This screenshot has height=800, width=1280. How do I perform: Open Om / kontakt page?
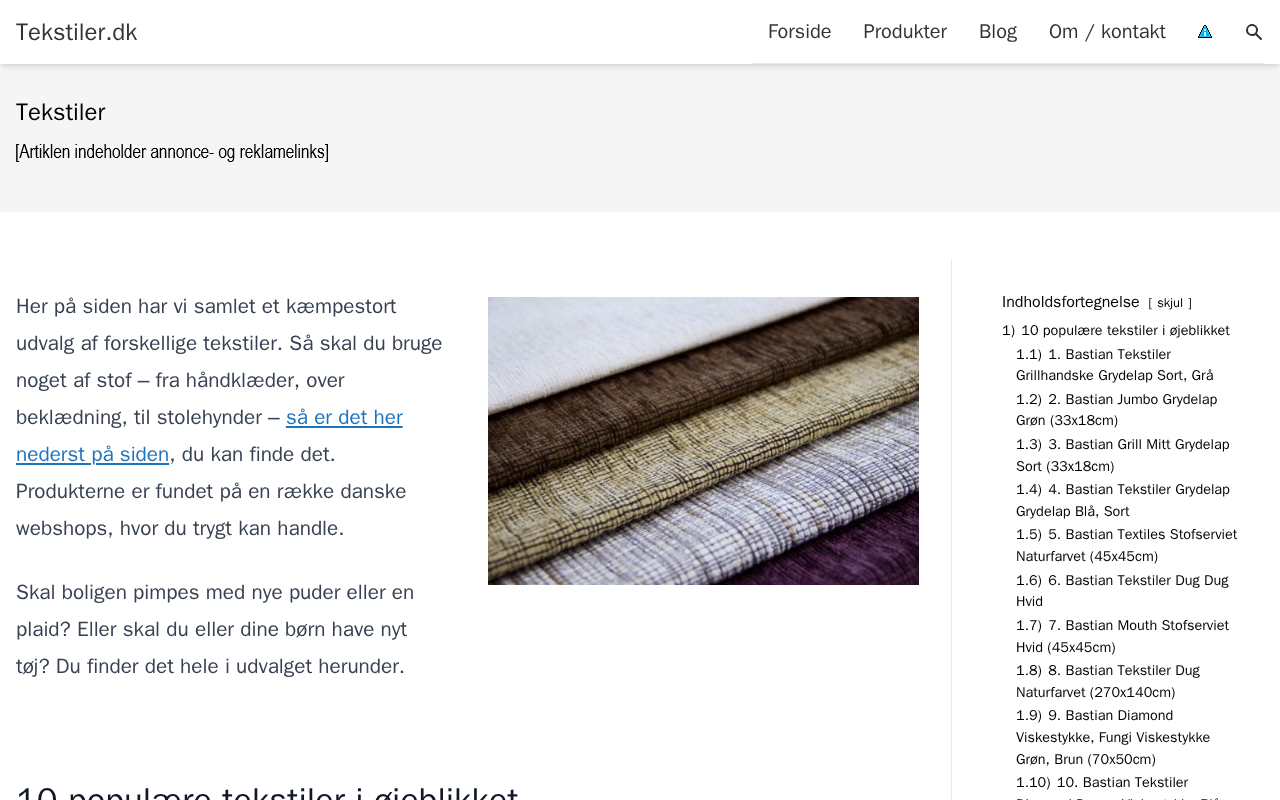tap(1107, 32)
